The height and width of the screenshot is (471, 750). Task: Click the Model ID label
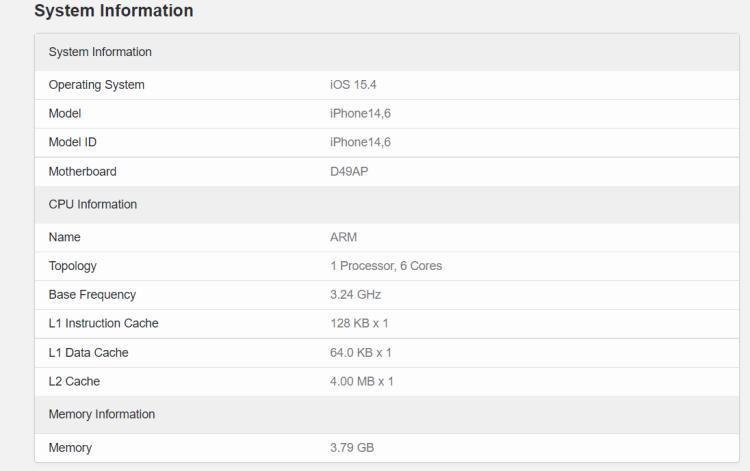coord(72,142)
